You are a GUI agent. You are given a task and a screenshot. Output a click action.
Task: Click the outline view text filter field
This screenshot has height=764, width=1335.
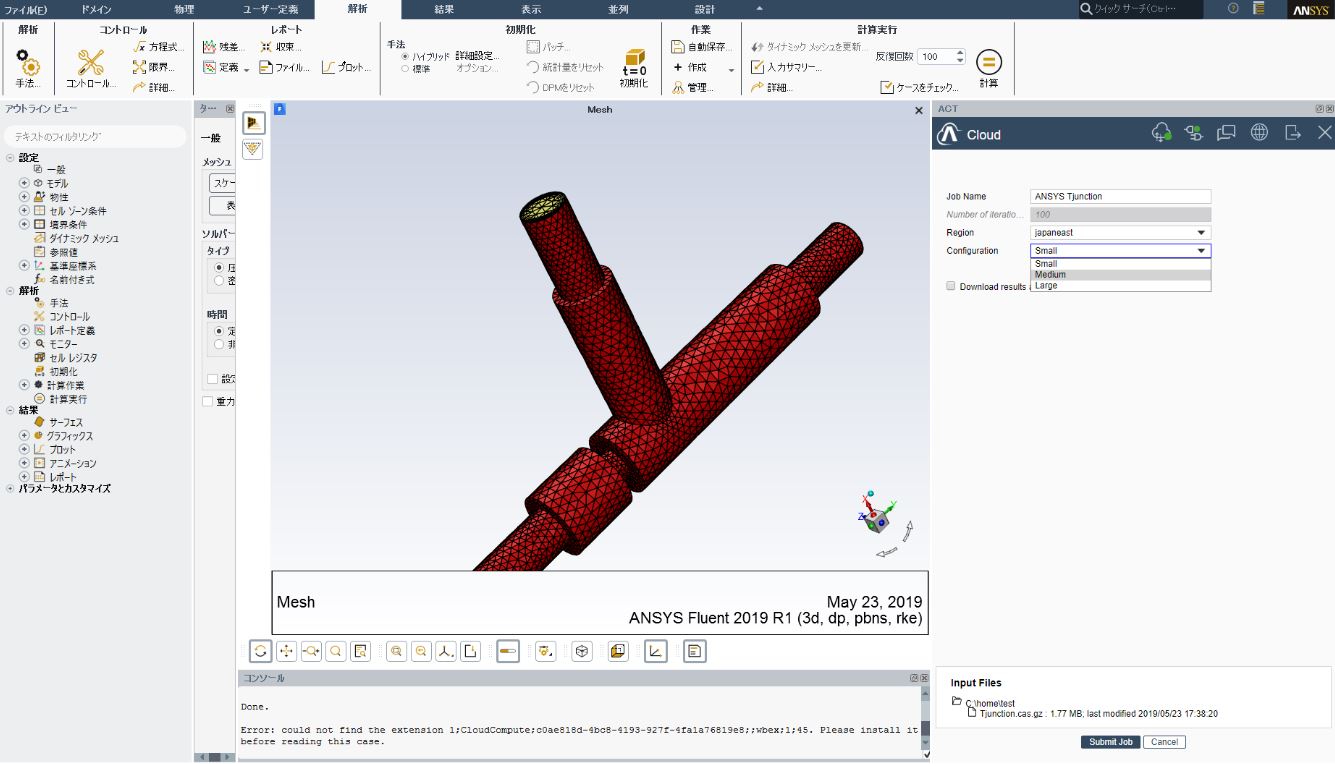click(95, 136)
